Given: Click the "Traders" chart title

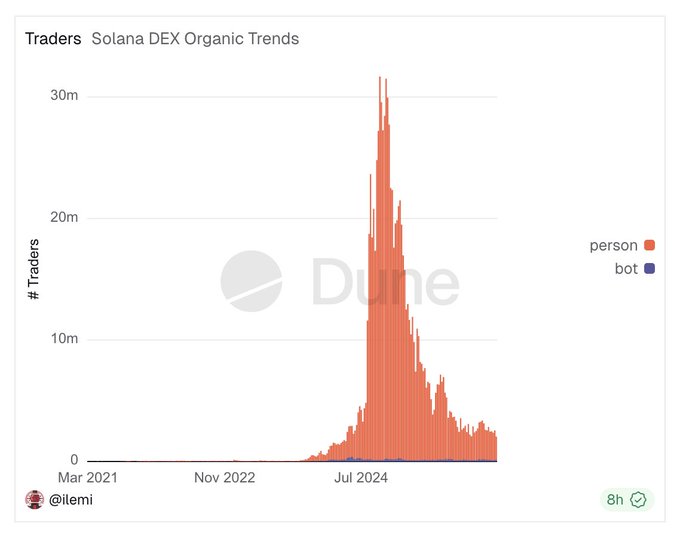Looking at the screenshot, I should [53, 39].
